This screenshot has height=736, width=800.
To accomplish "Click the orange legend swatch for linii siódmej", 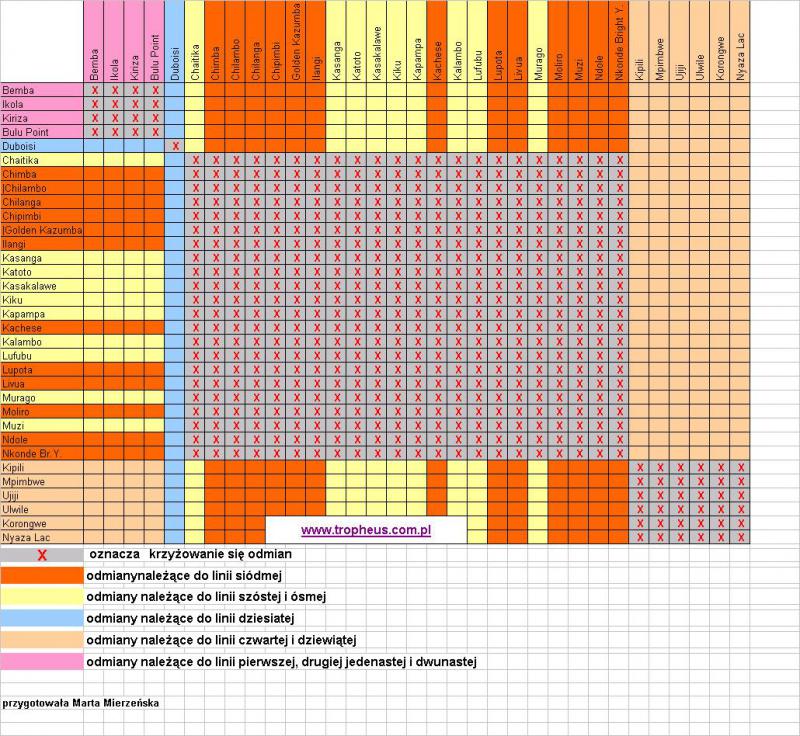I will click(x=41, y=575).
